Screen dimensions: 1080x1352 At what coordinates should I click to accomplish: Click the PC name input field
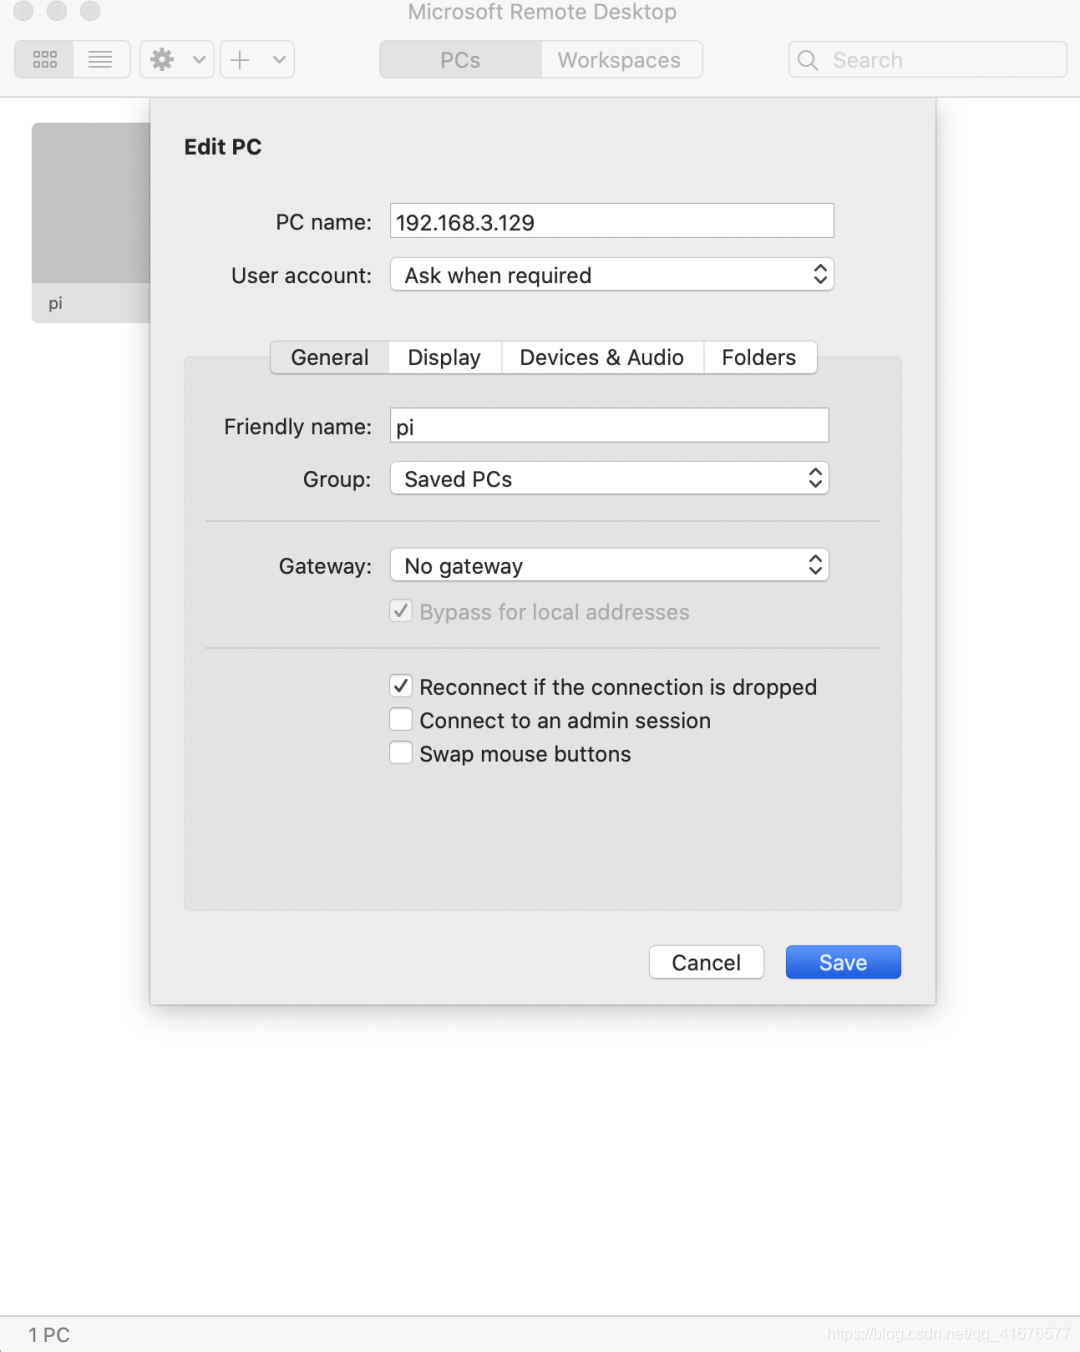pos(612,221)
